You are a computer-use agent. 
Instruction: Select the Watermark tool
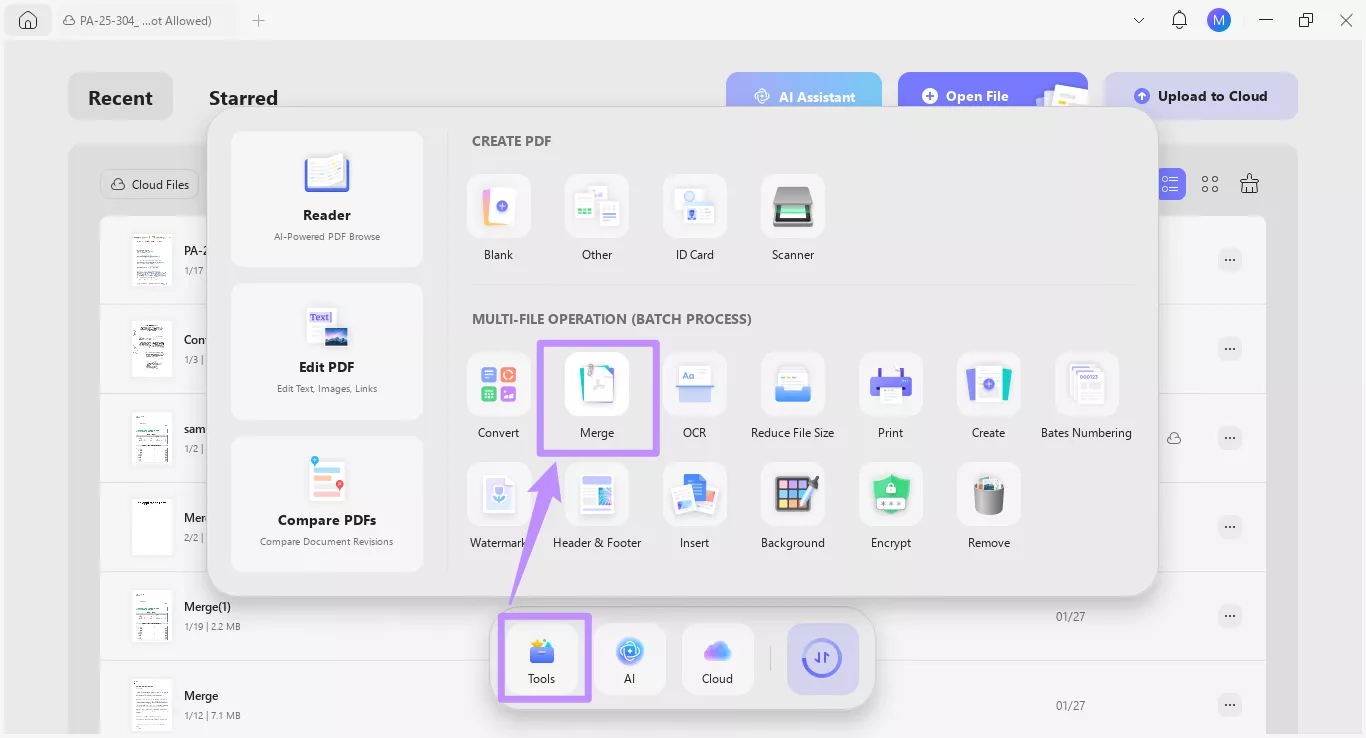[x=498, y=505]
